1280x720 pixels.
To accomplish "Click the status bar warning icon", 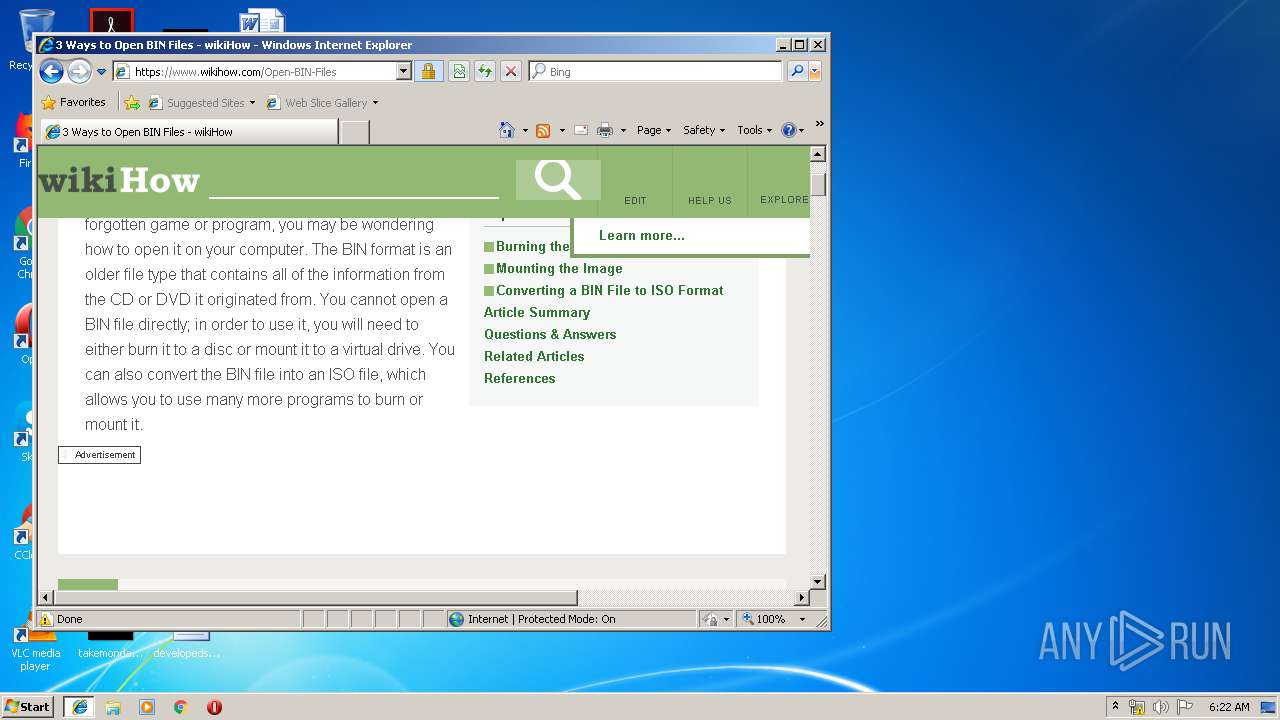I will coord(45,619).
